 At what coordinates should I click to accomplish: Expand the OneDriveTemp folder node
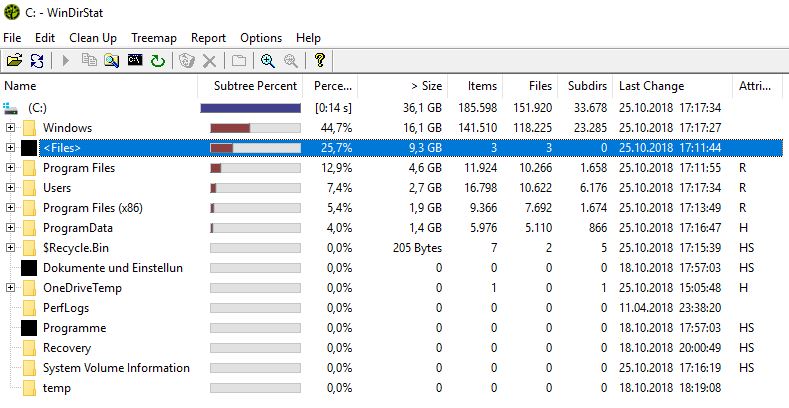pyautogui.click(x=11, y=288)
